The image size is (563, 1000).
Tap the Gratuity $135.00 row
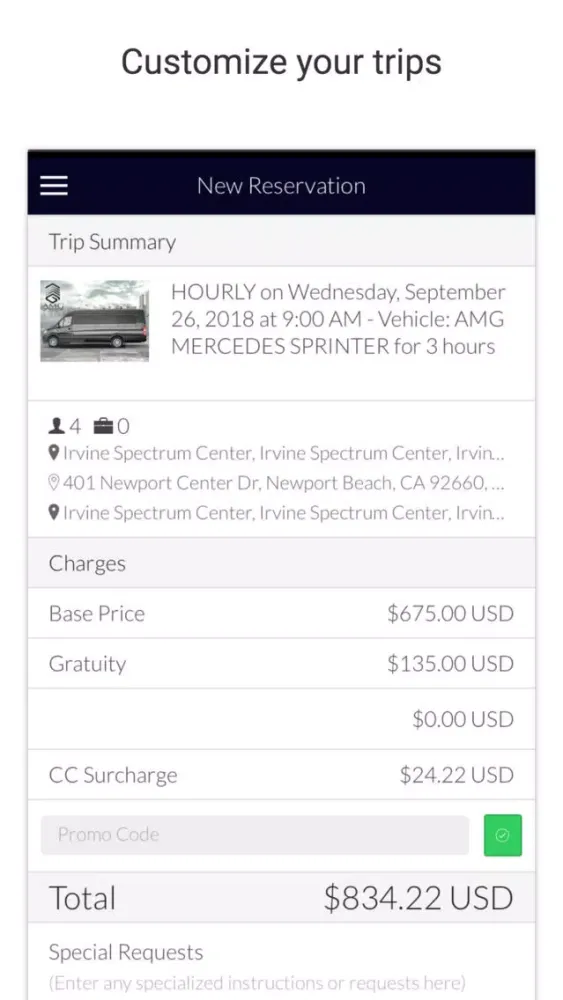281,663
